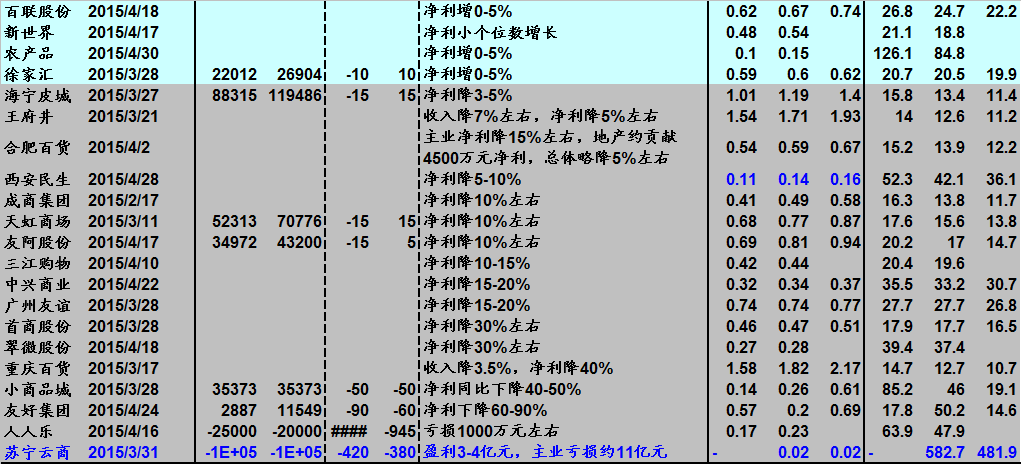Select the 合肥百货 company cell
Image resolution: width=1021 pixels, height=464 pixels.
coord(37,147)
